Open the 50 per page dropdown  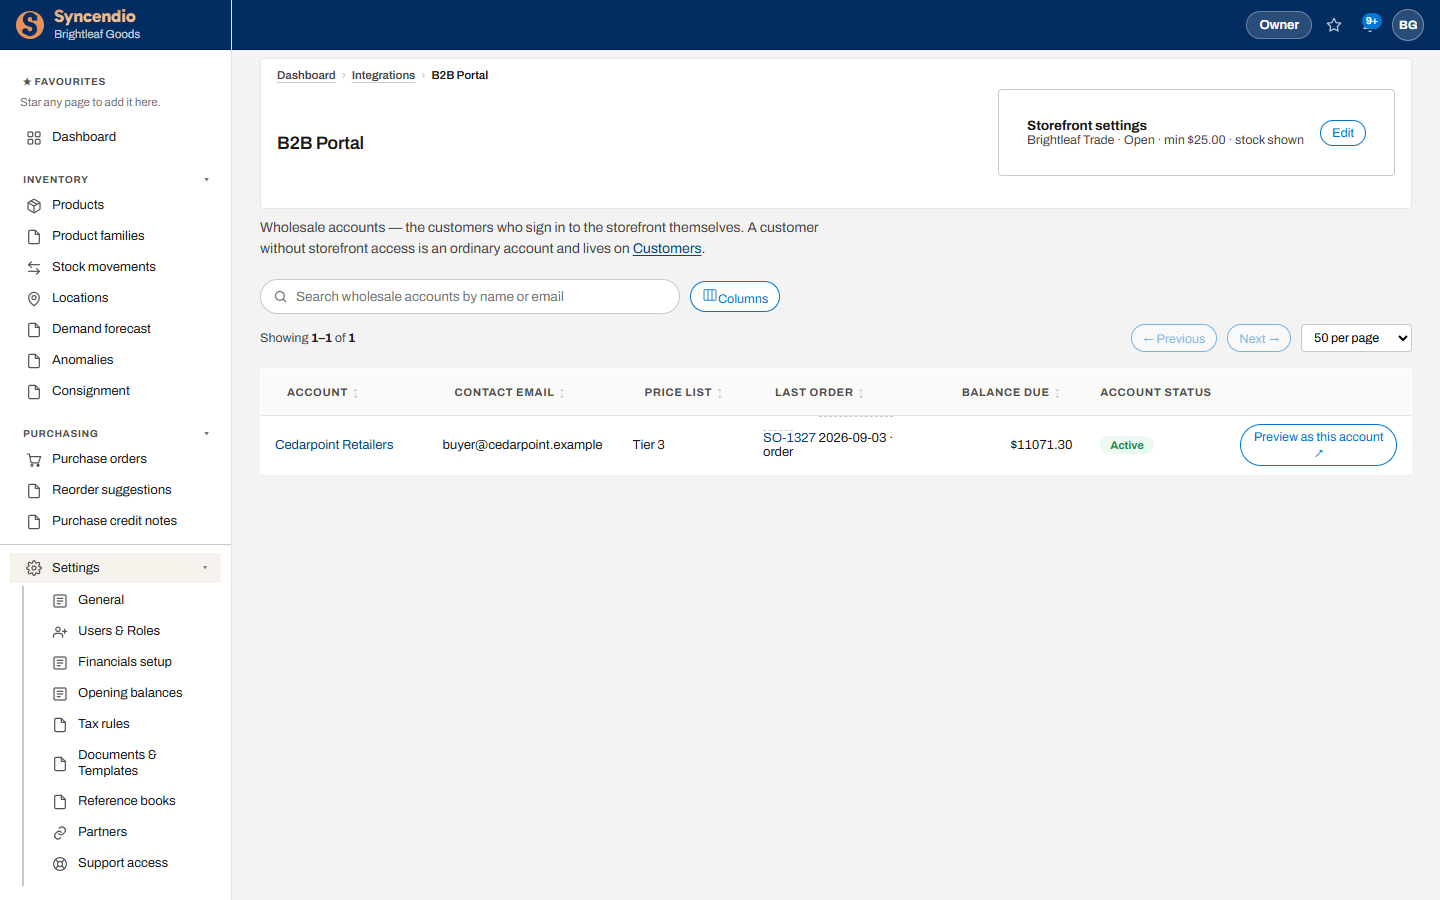pyautogui.click(x=1356, y=338)
